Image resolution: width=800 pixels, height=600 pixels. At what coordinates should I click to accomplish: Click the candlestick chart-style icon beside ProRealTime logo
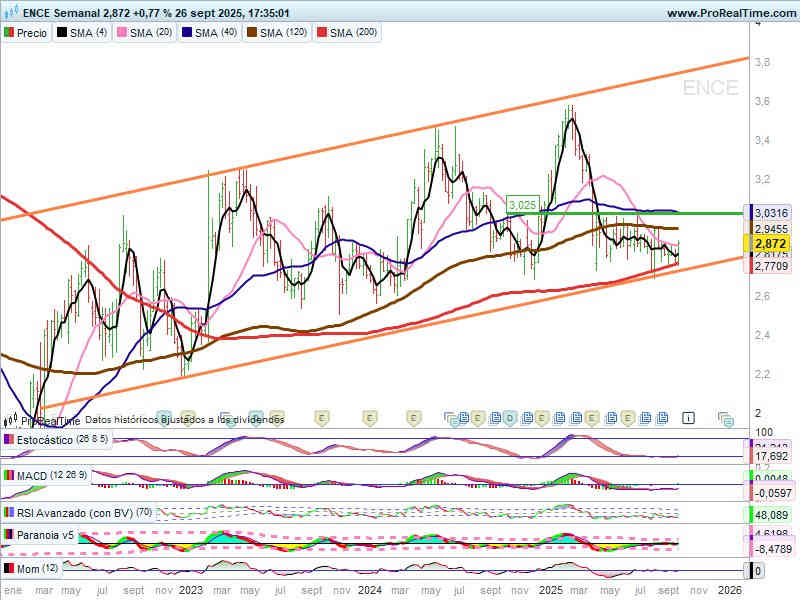coord(11,420)
